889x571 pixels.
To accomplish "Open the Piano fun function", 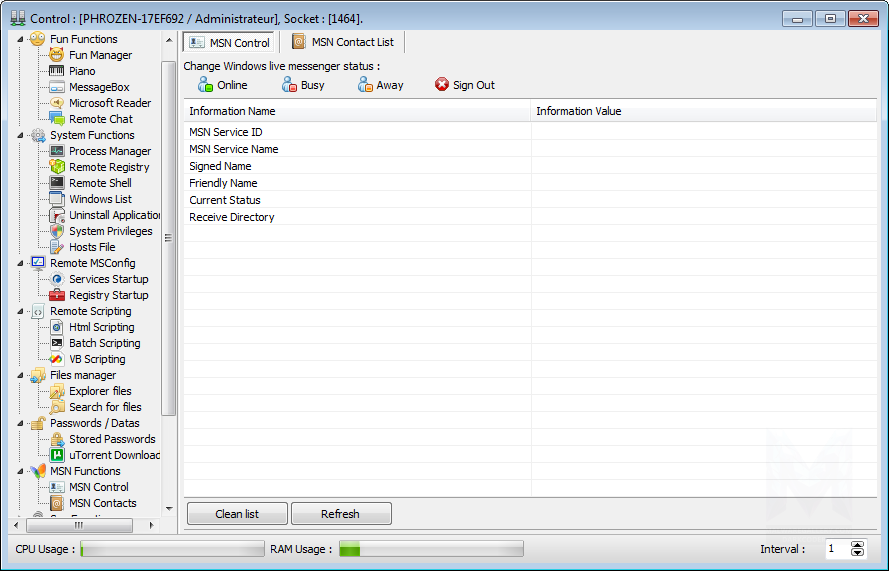I will pyautogui.click(x=82, y=71).
